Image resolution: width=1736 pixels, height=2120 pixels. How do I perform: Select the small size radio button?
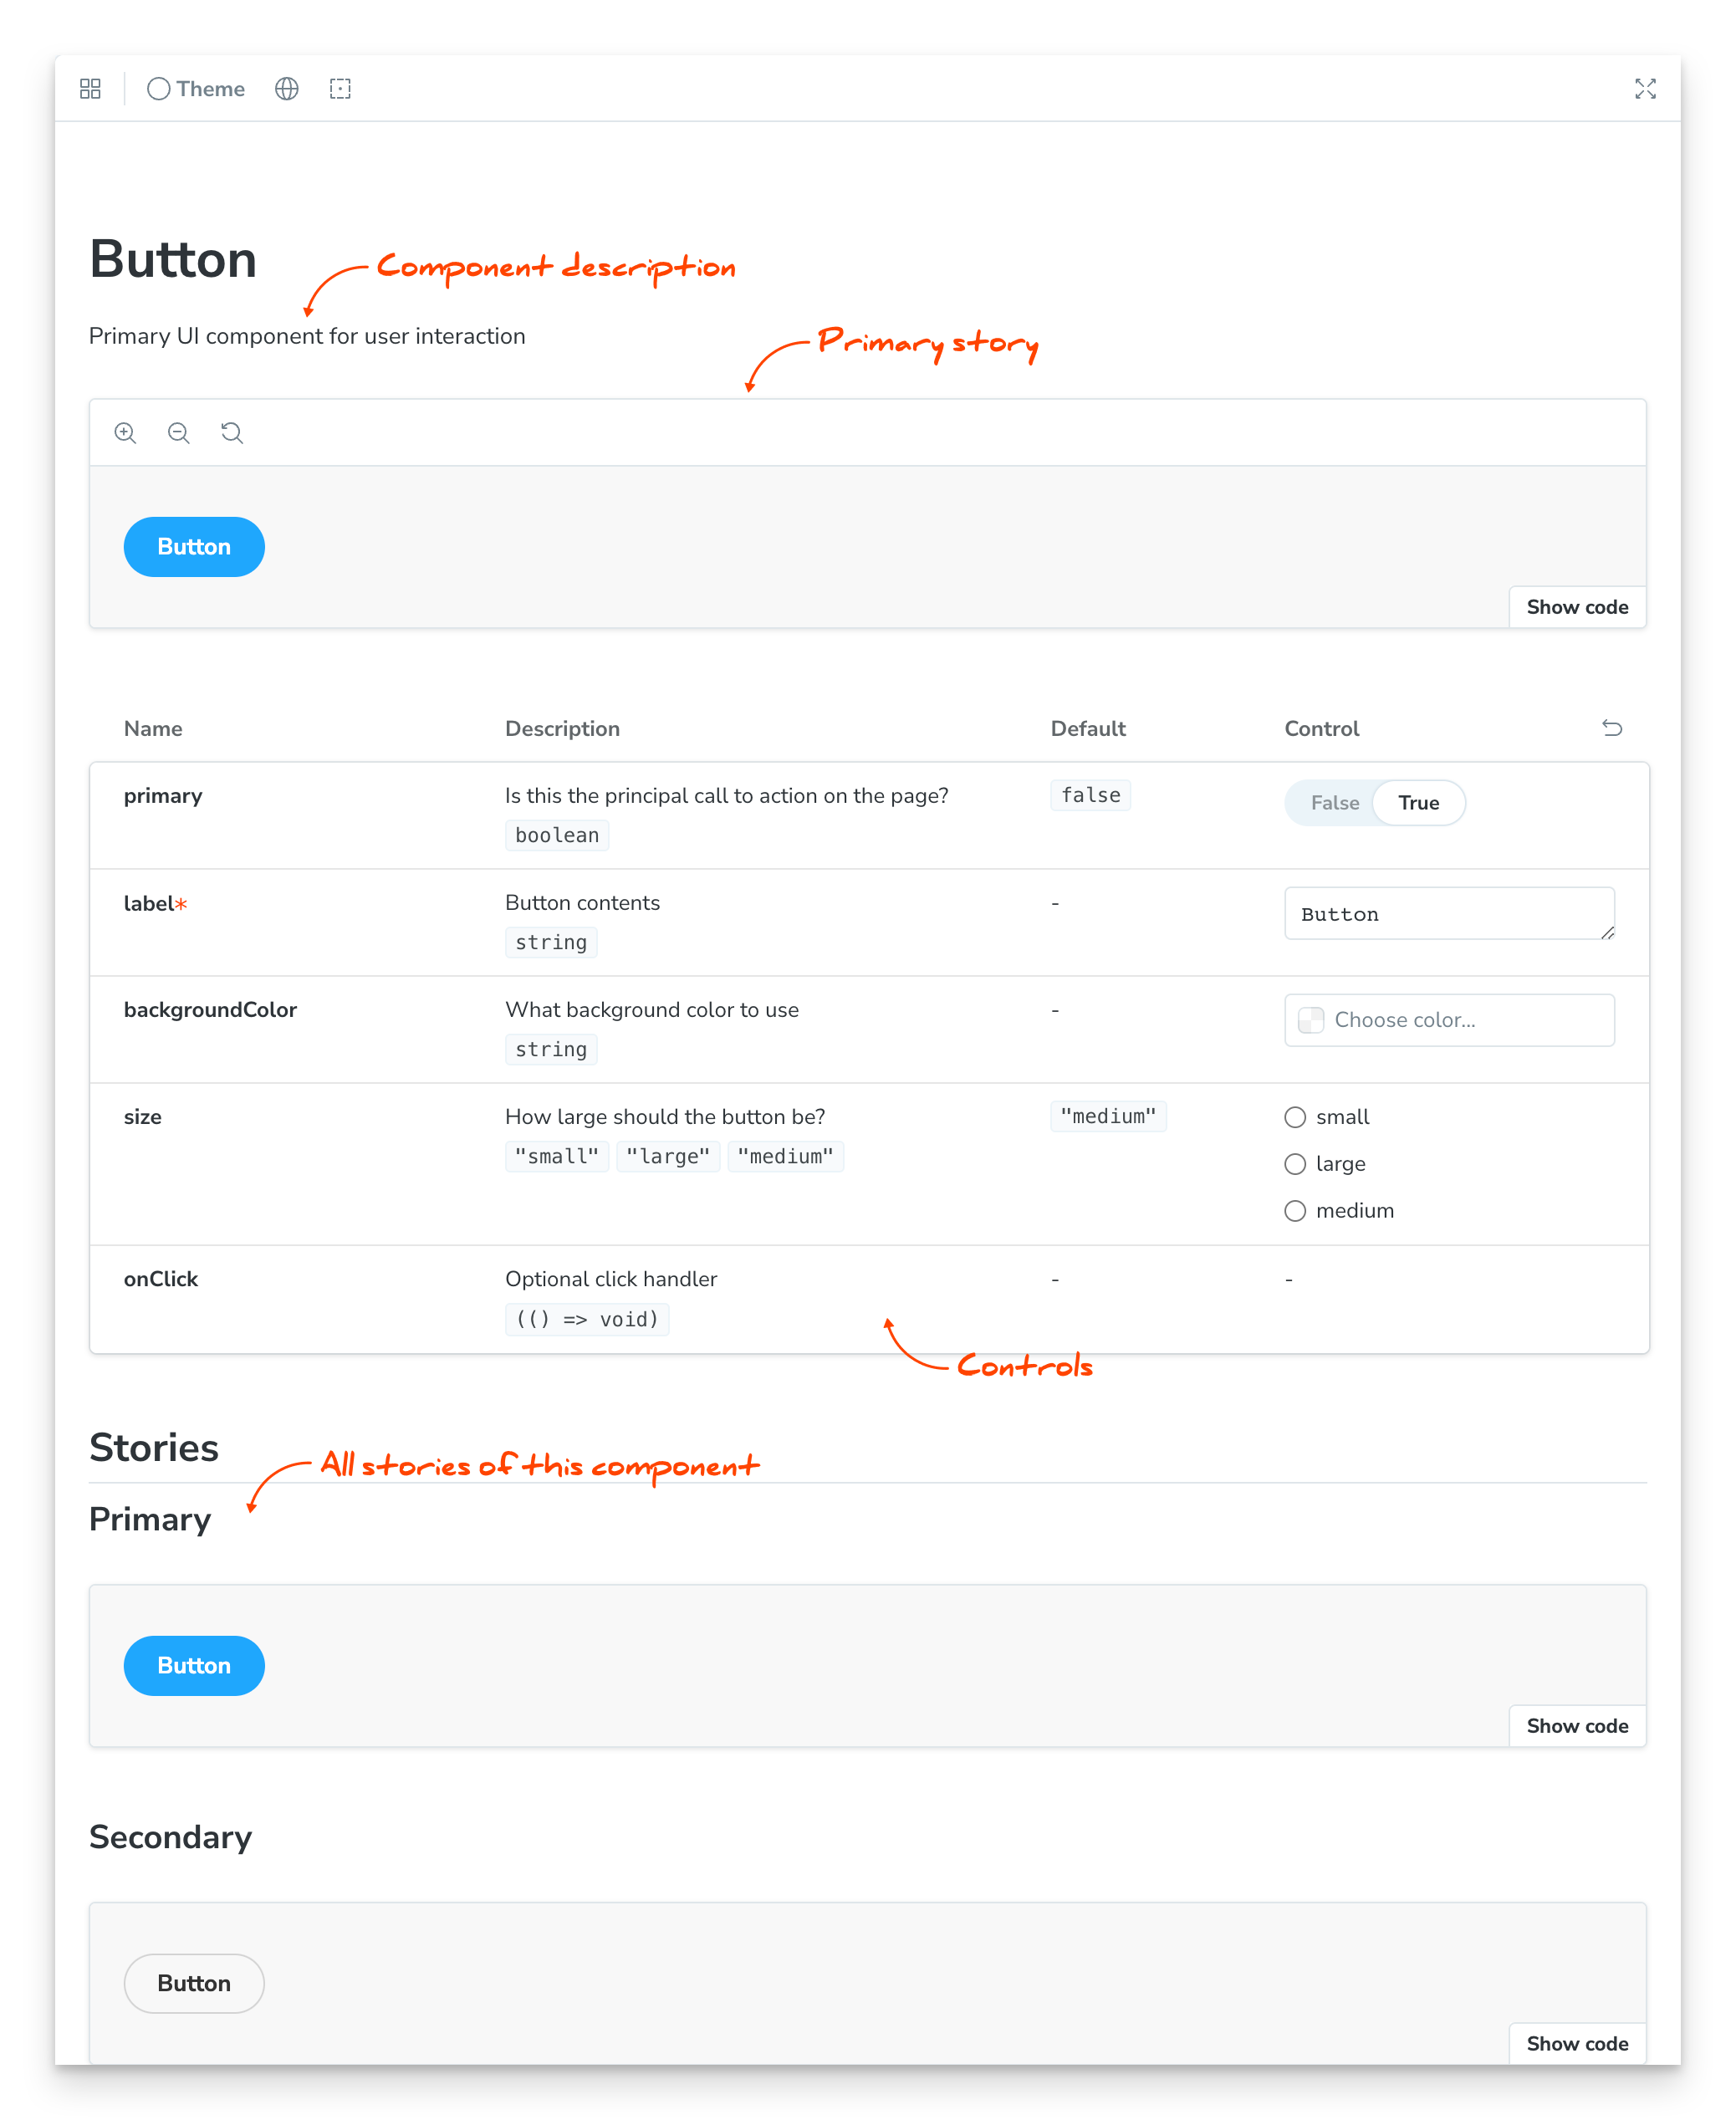coord(1295,1117)
